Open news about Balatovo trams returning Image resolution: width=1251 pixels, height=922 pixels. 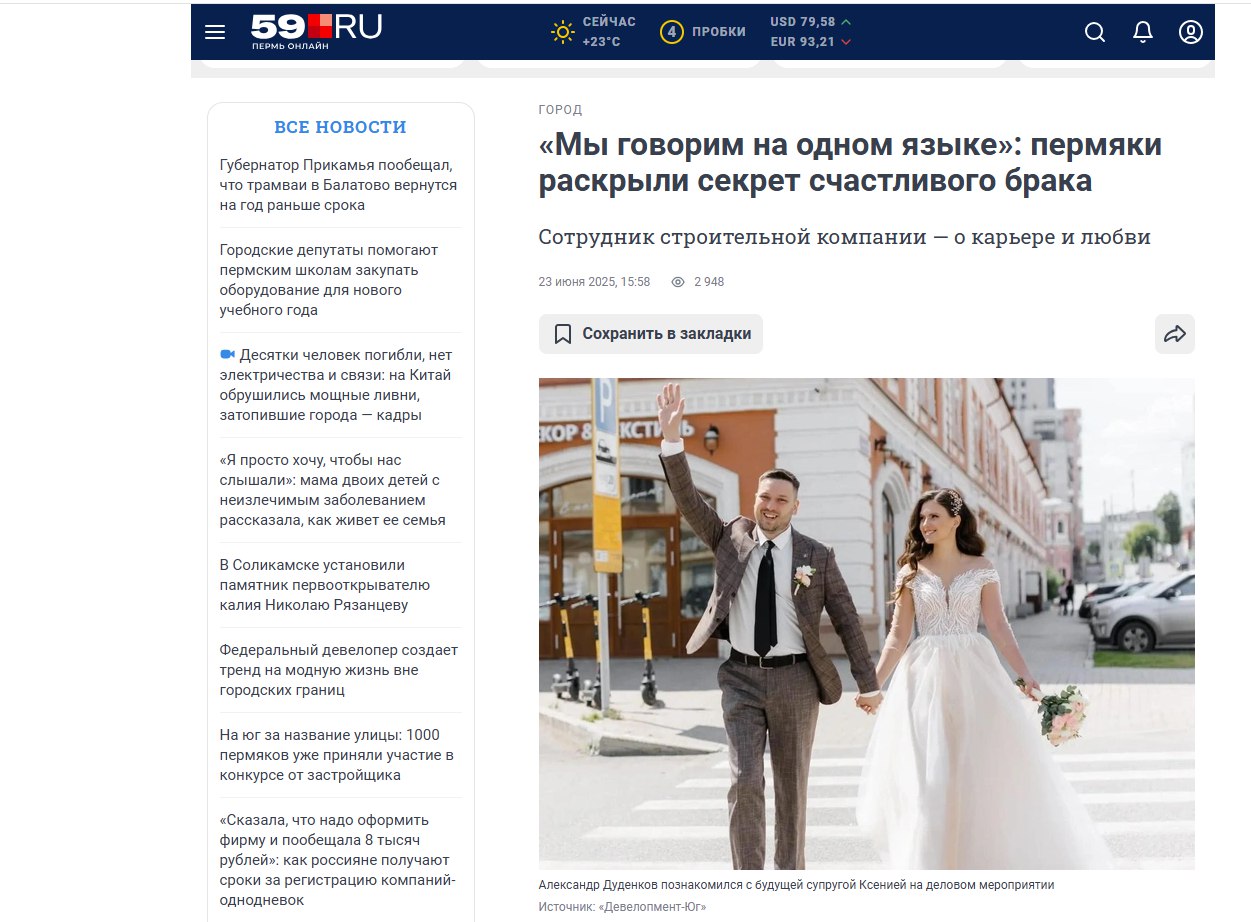(339, 185)
